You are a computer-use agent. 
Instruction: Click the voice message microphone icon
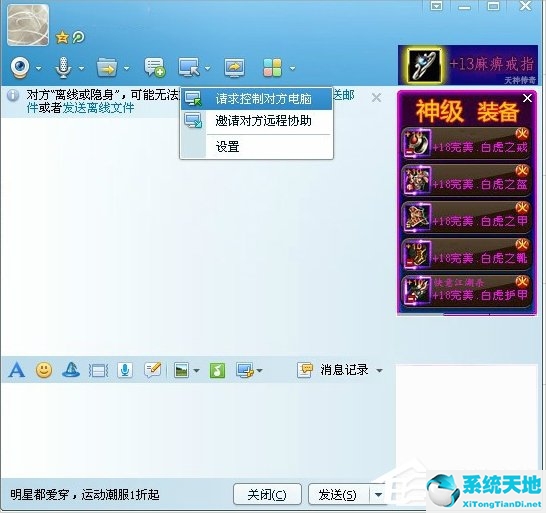(125, 370)
